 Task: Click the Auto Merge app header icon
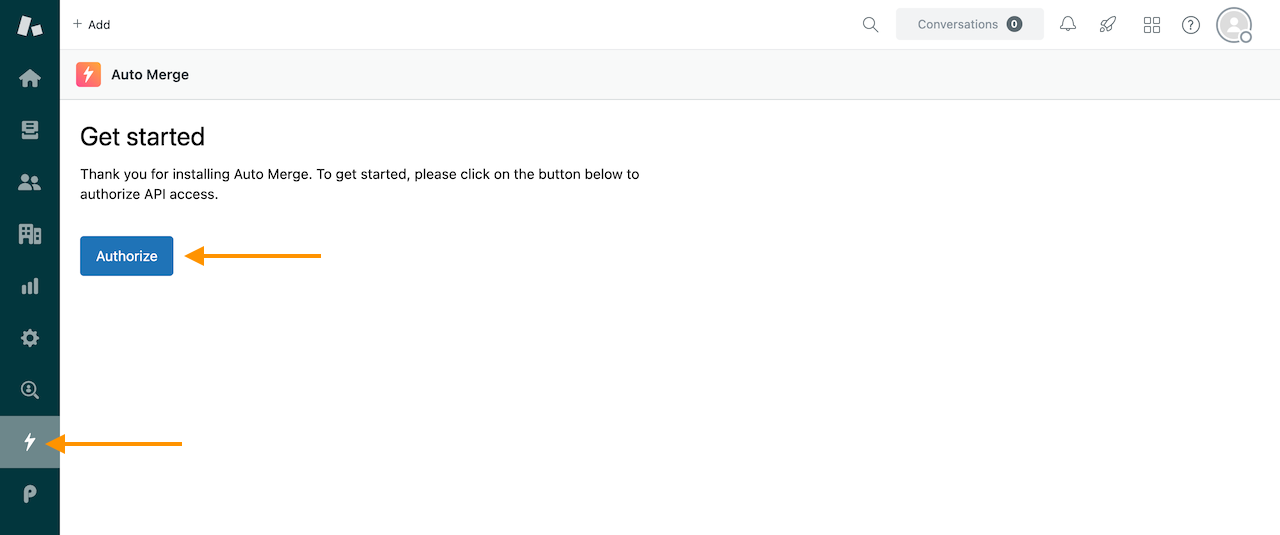pos(88,74)
